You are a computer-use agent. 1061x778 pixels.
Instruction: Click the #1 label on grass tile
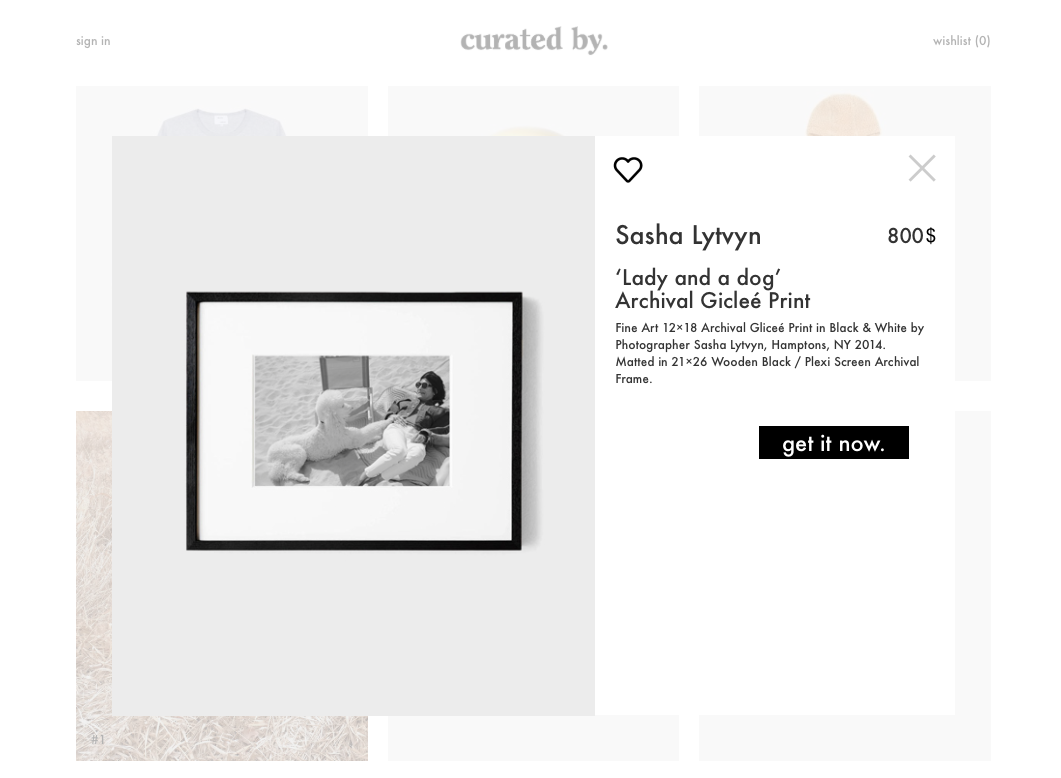coord(98,740)
